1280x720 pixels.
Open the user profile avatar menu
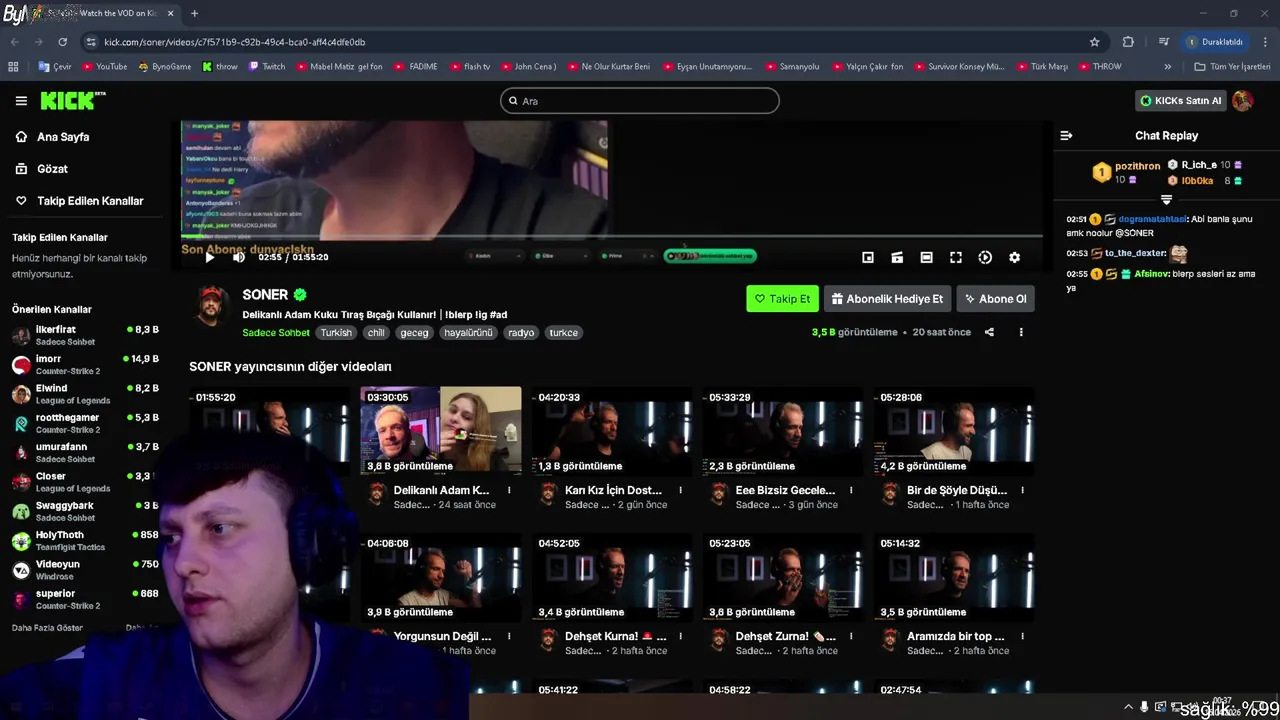1243,100
